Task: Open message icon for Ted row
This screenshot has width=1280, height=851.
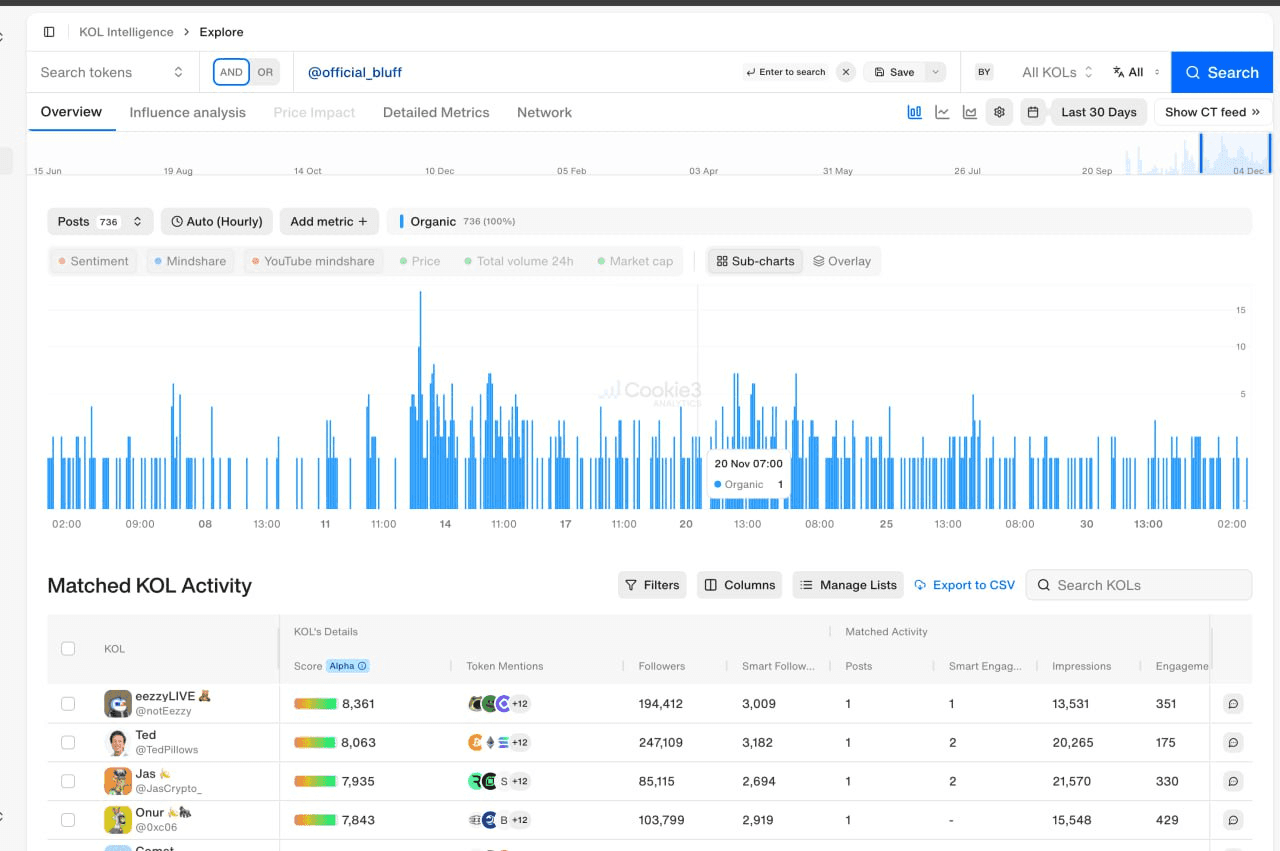Action: coord(1233,743)
